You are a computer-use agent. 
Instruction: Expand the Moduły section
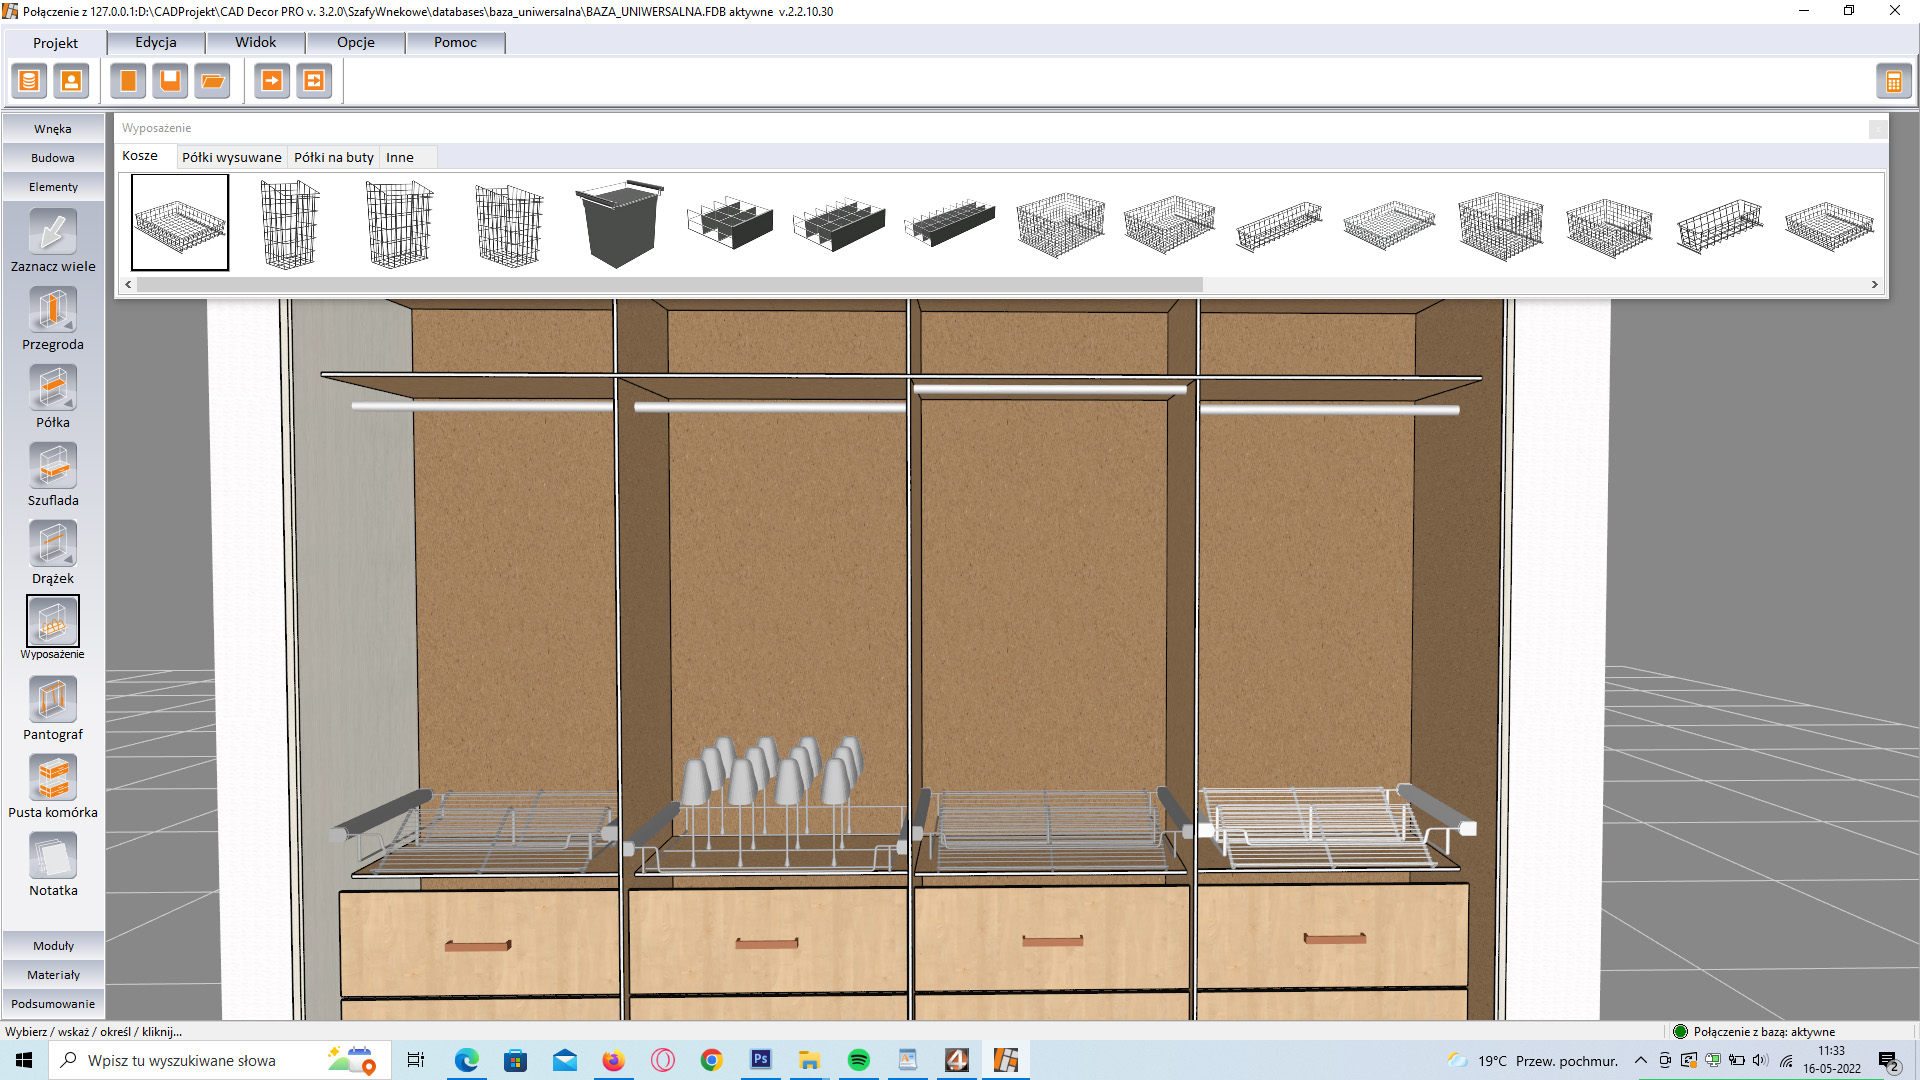pos(53,945)
